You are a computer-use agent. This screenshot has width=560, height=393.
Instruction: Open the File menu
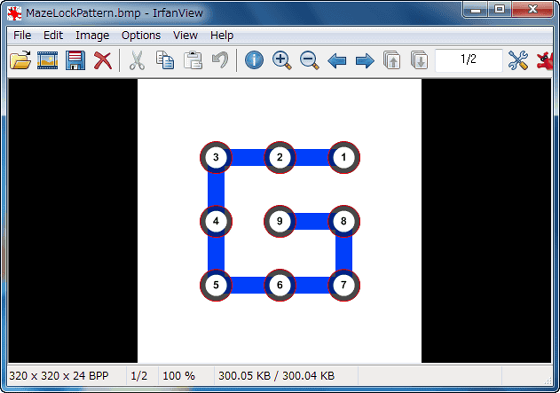[22, 35]
